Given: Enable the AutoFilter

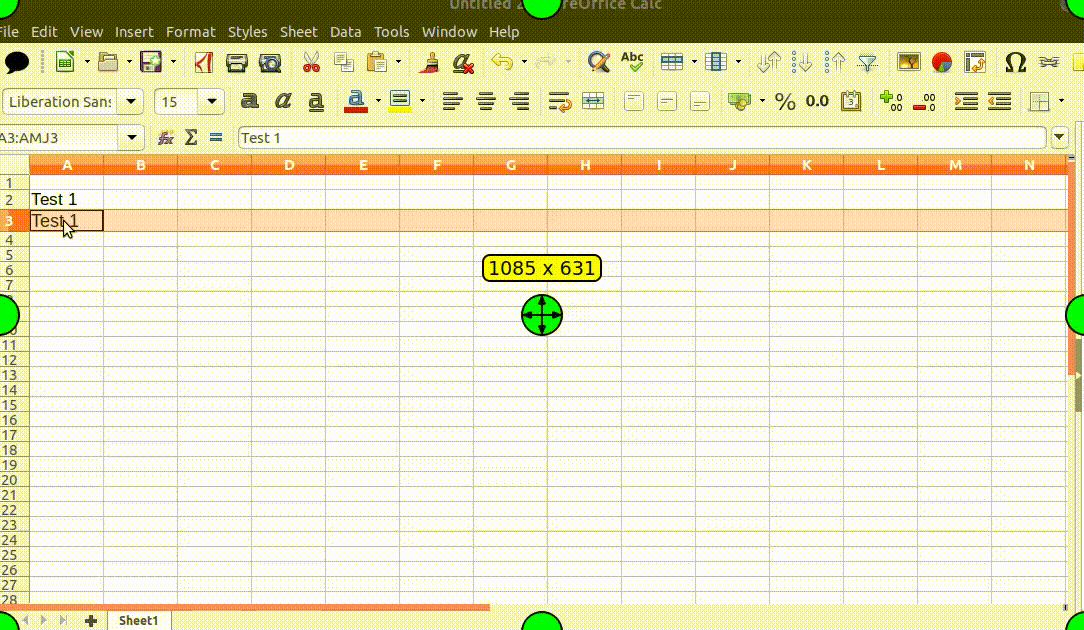Looking at the screenshot, I should pos(866,62).
